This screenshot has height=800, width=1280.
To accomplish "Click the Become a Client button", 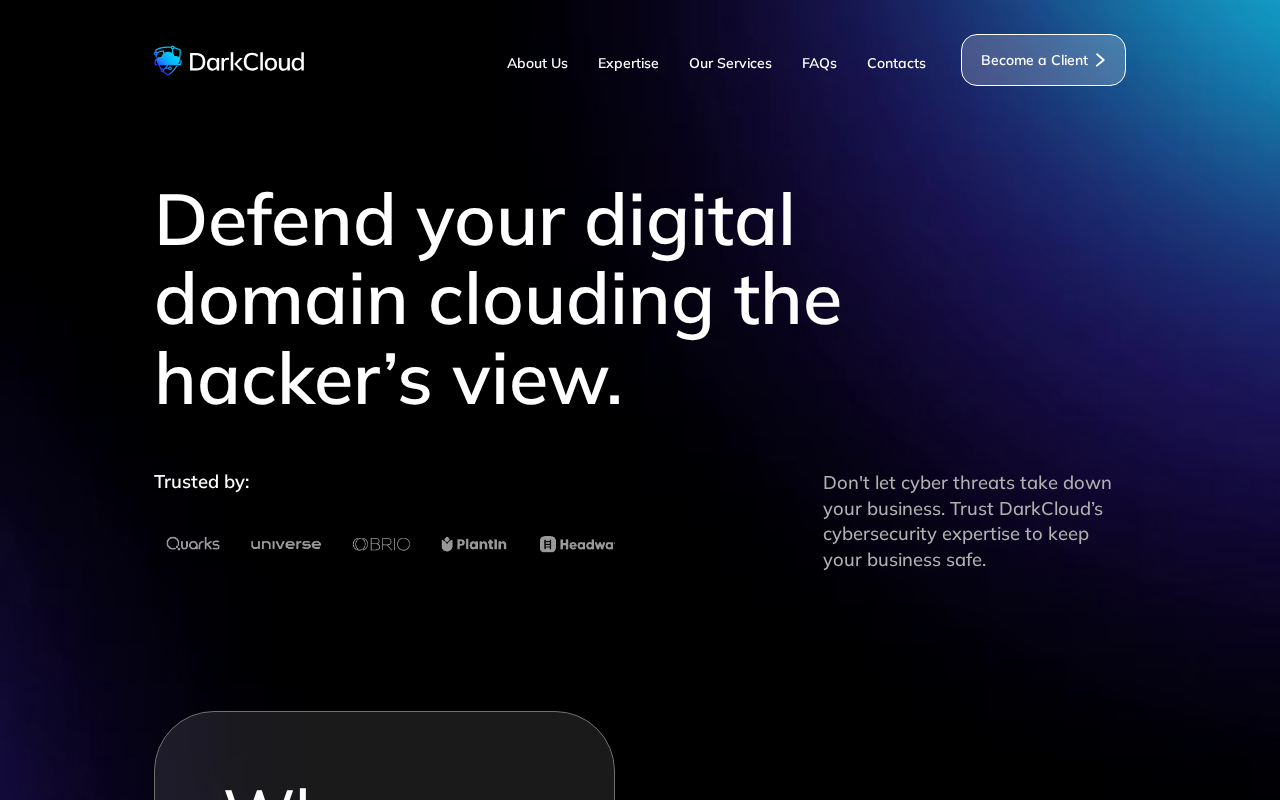I will point(1043,60).
